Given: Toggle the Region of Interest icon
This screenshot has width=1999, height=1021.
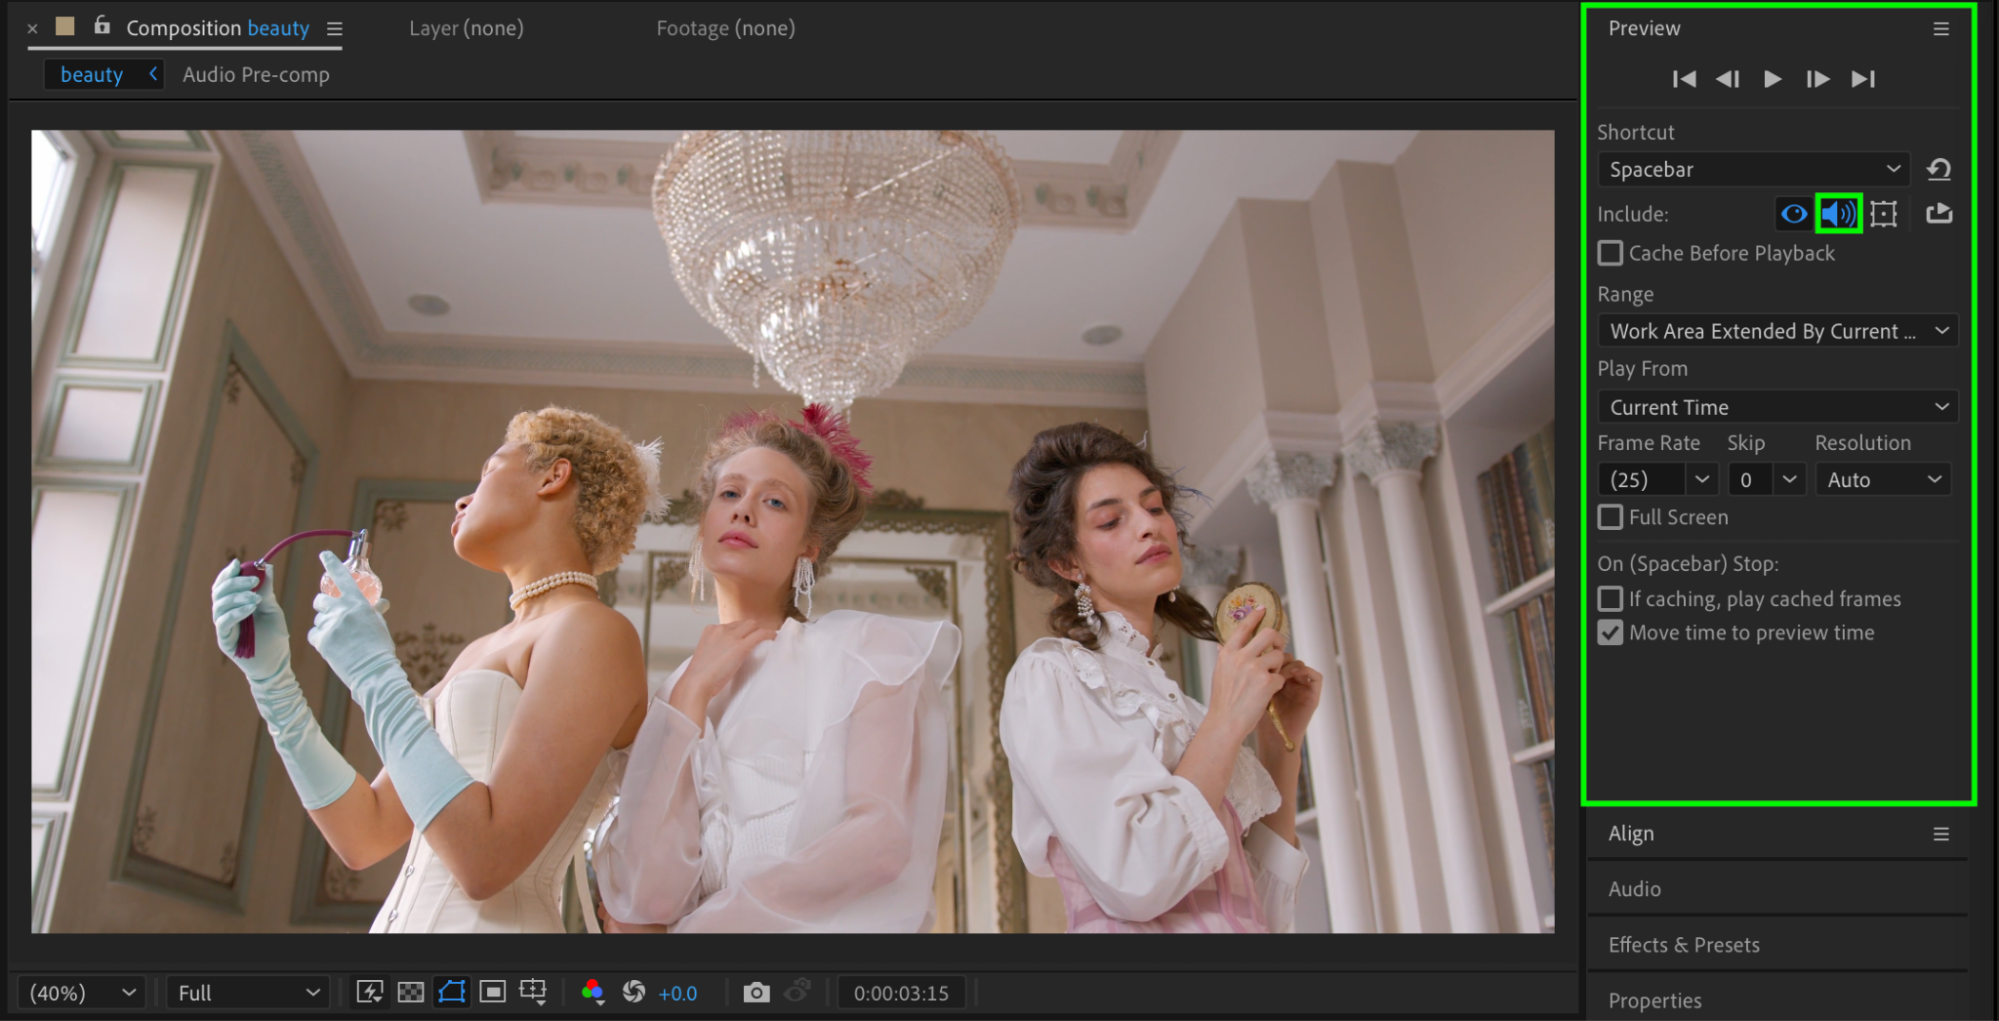Looking at the screenshot, I should coord(493,992).
